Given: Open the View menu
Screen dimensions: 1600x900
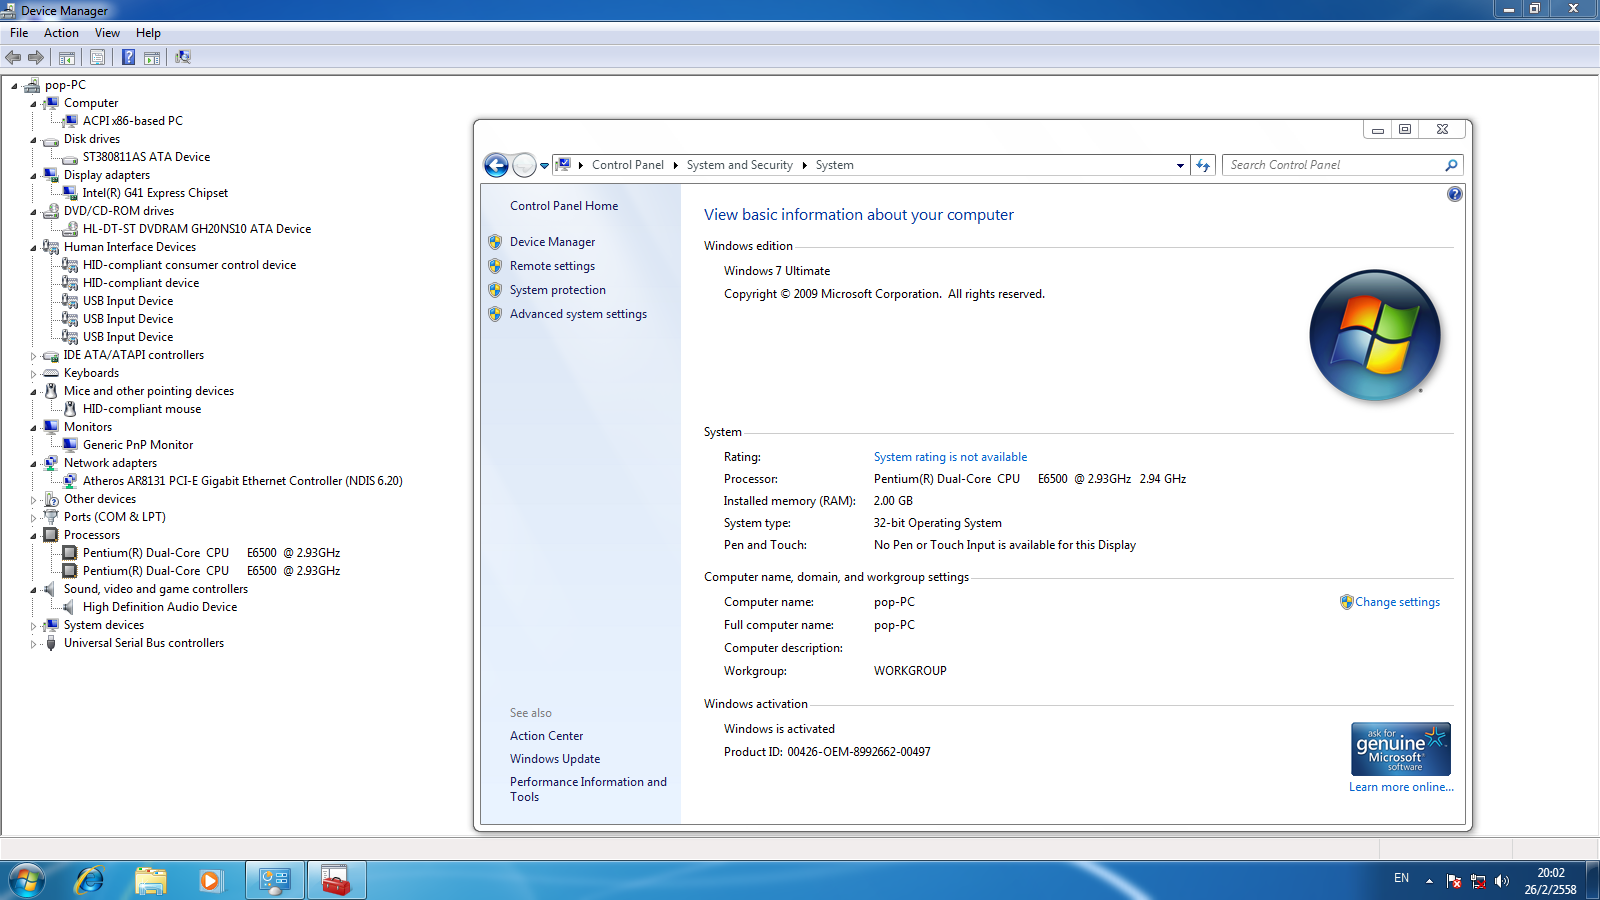Looking at the screenshot, I should [x=107, y=33].
